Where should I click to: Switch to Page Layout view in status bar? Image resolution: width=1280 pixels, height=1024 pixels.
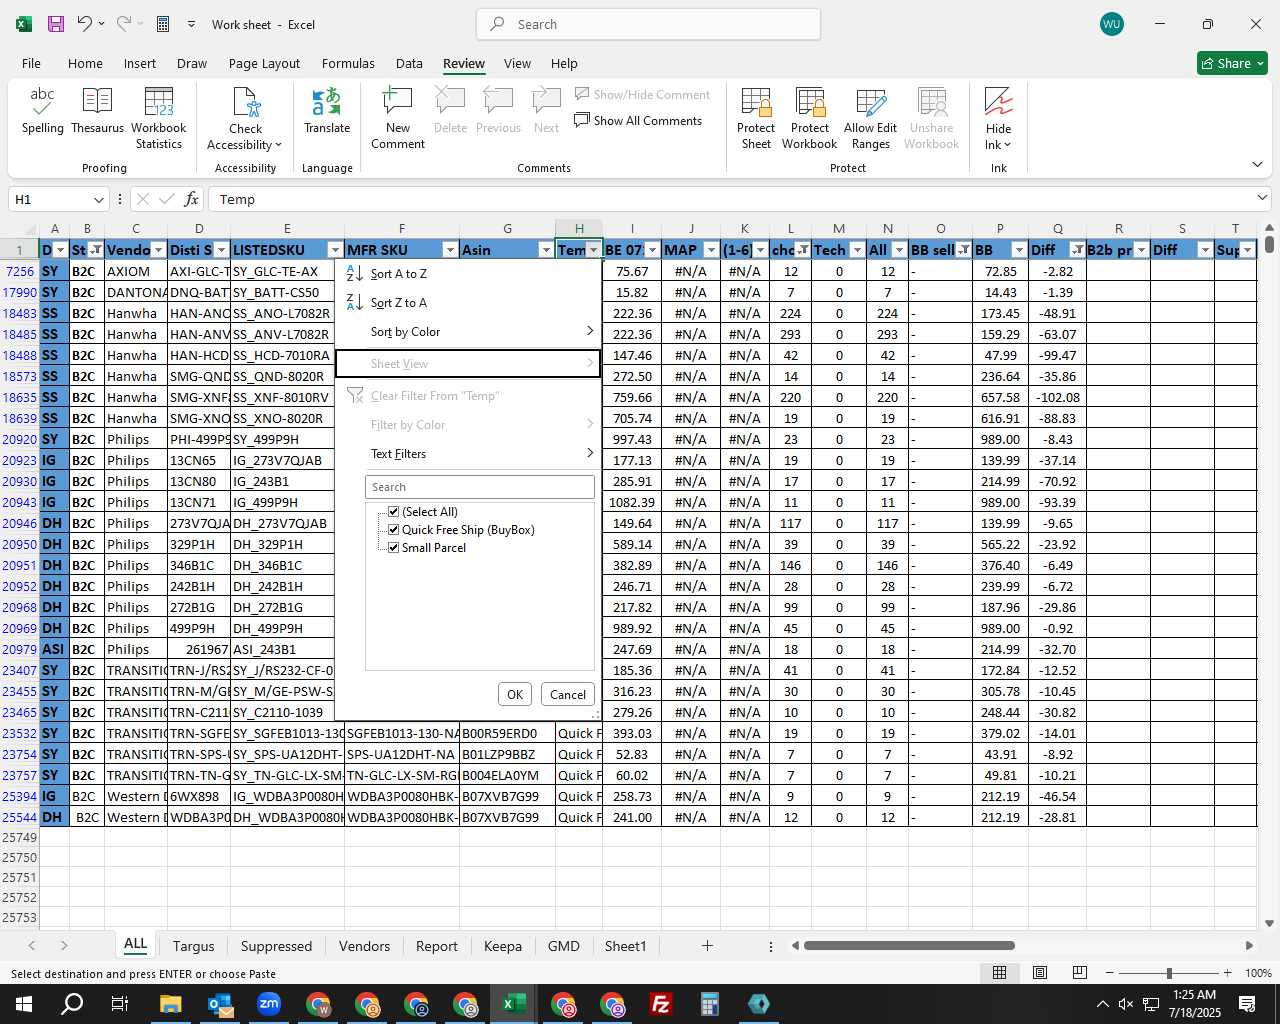[1040, 973]
